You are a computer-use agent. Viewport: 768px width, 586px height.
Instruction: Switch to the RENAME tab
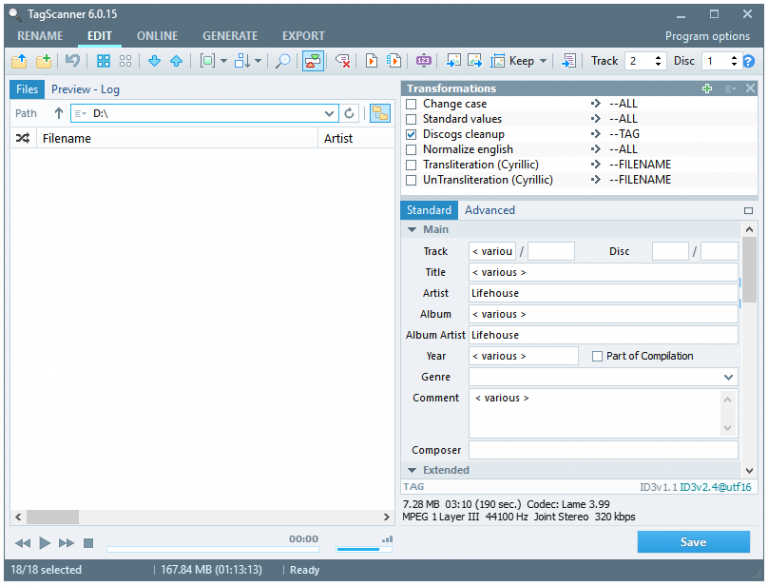coord(40,36)
